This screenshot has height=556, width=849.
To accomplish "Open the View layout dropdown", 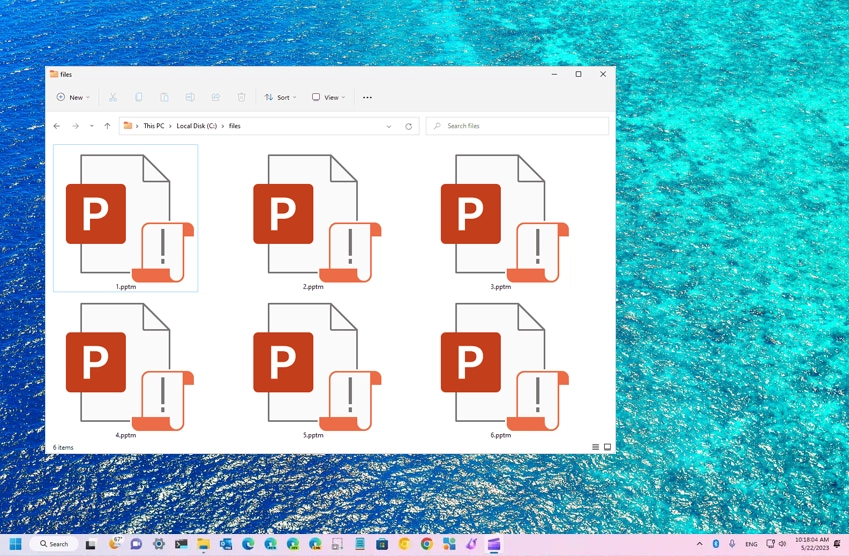I will [328, 97].
